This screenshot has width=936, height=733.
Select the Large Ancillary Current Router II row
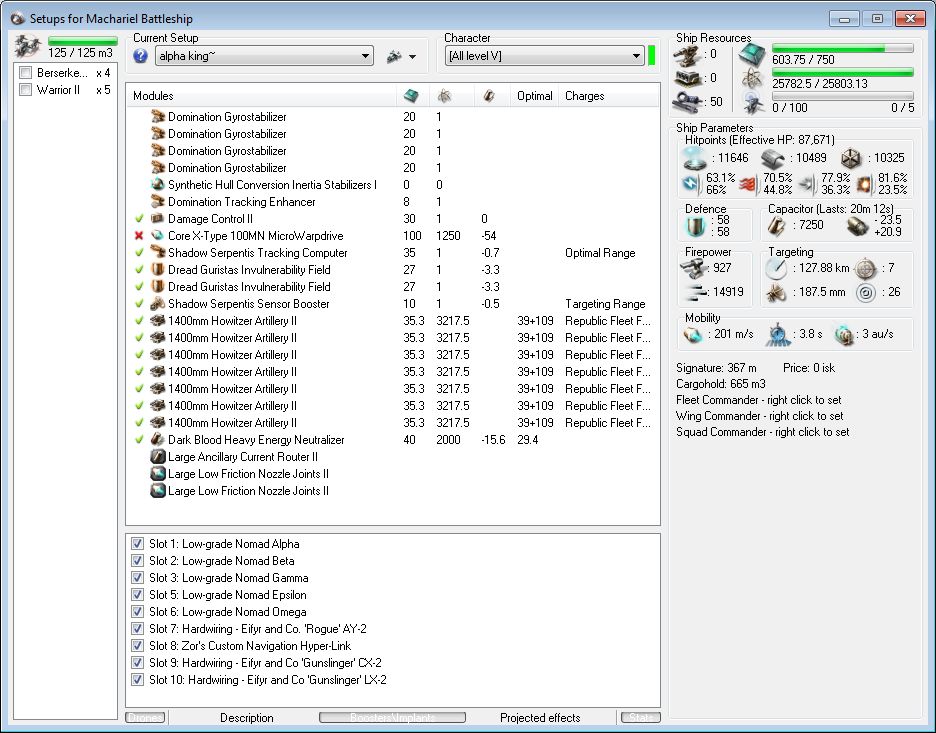click(x=393, y=457)
